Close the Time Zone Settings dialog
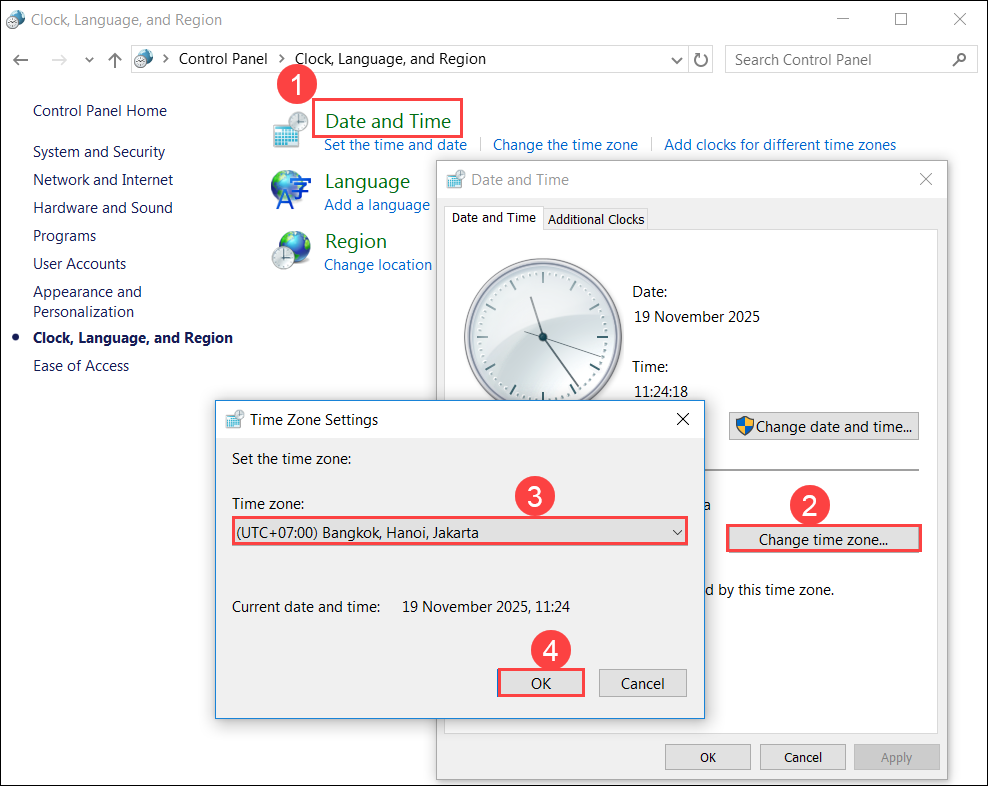988x786 pixels. [683, 419]
